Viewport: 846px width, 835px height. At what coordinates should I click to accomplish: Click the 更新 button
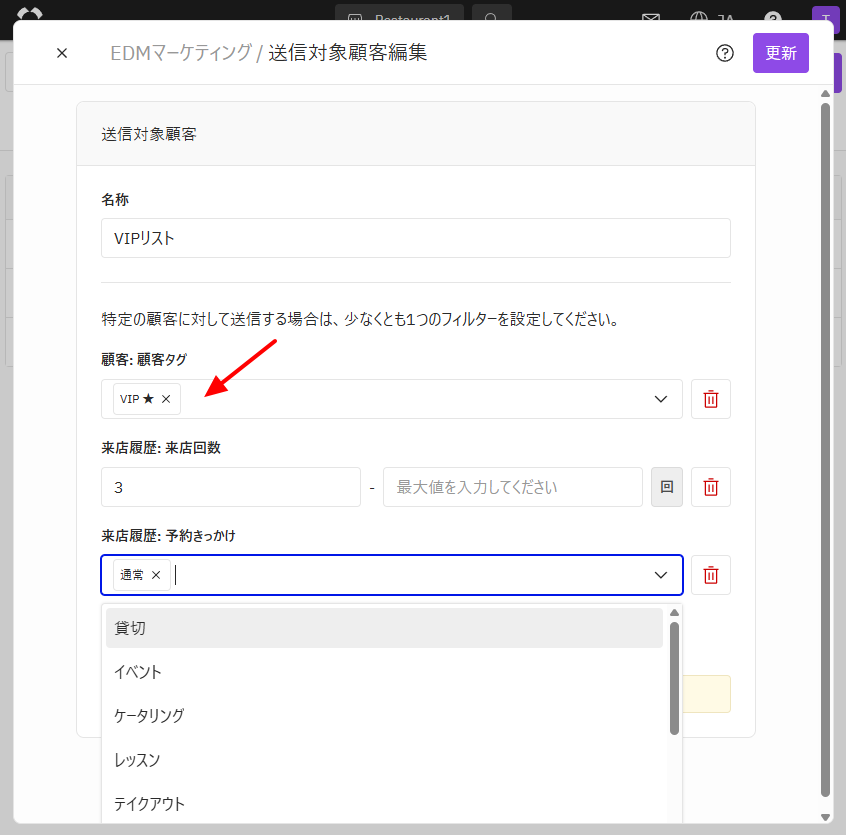click(780, 53)
